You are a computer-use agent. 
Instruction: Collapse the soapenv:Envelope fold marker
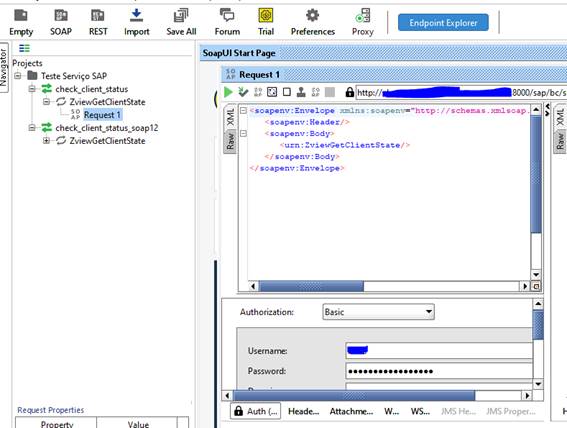[243, 110]
